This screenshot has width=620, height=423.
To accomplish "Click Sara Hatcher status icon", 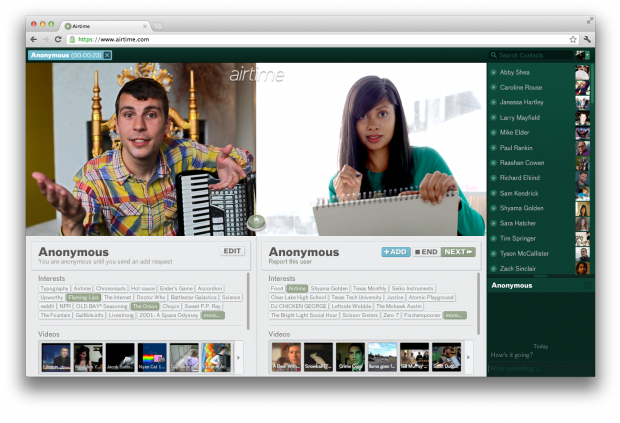I will click(x=493, y=223).
